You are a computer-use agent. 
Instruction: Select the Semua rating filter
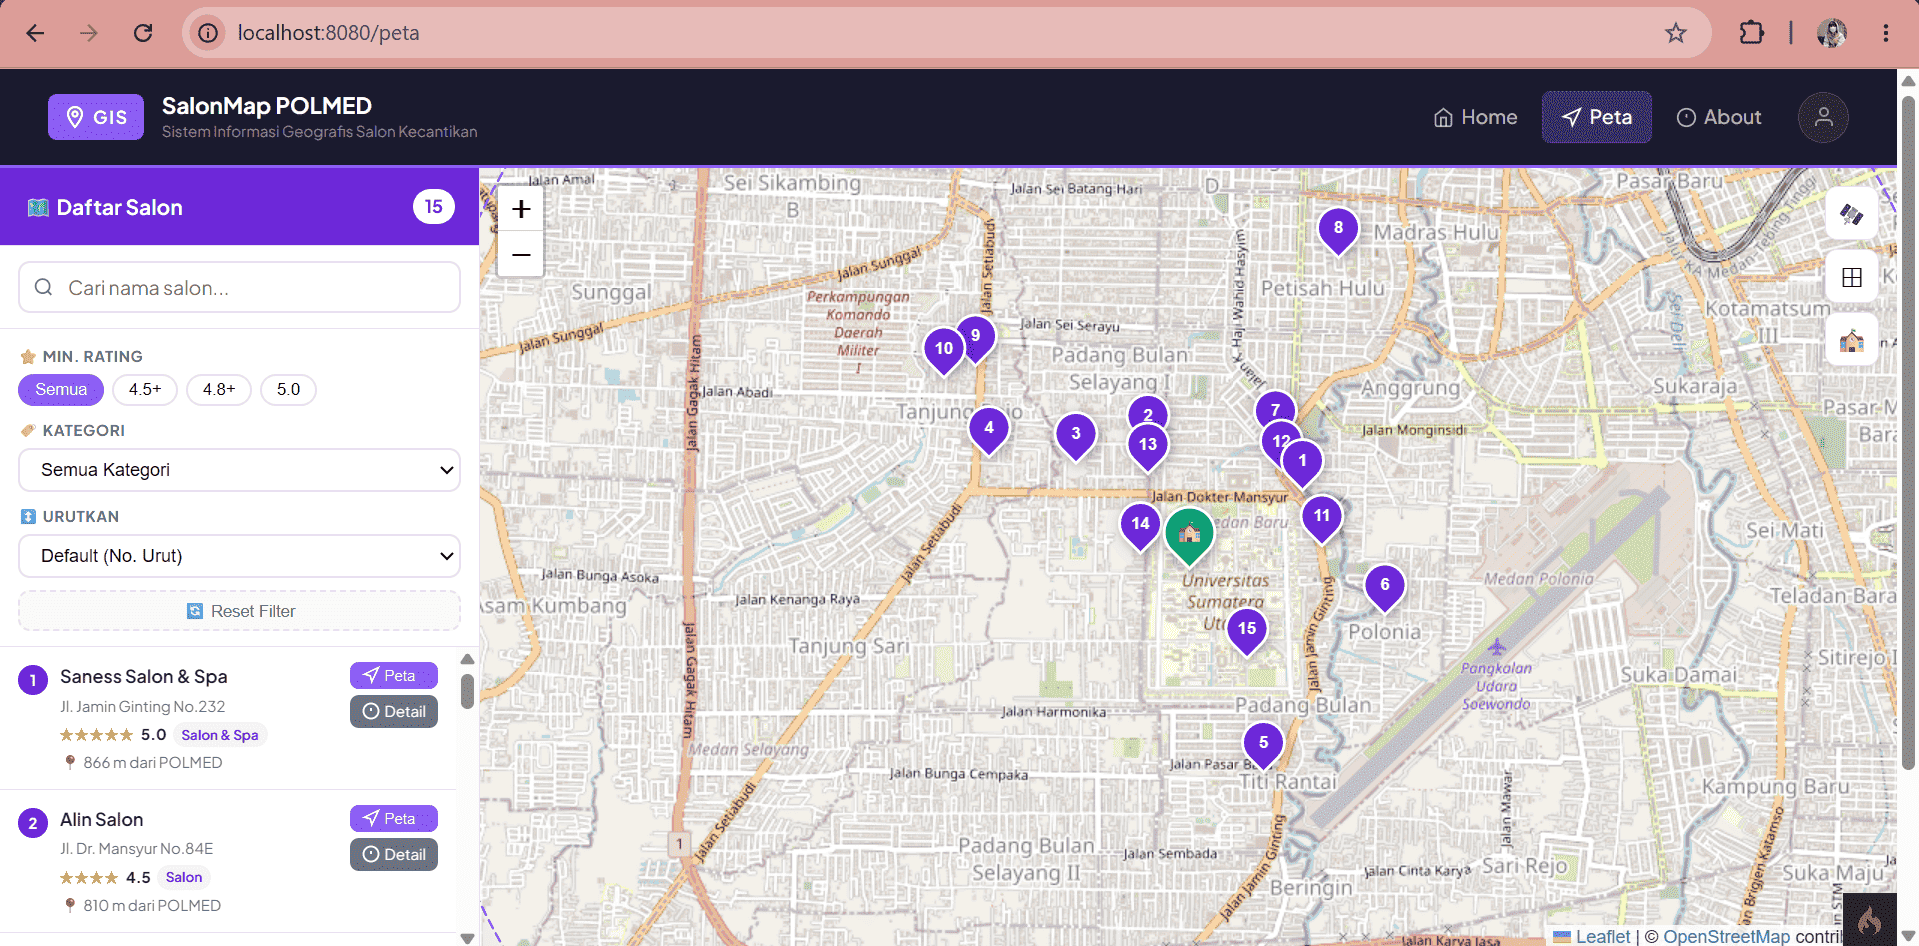(x=61, y=390)
